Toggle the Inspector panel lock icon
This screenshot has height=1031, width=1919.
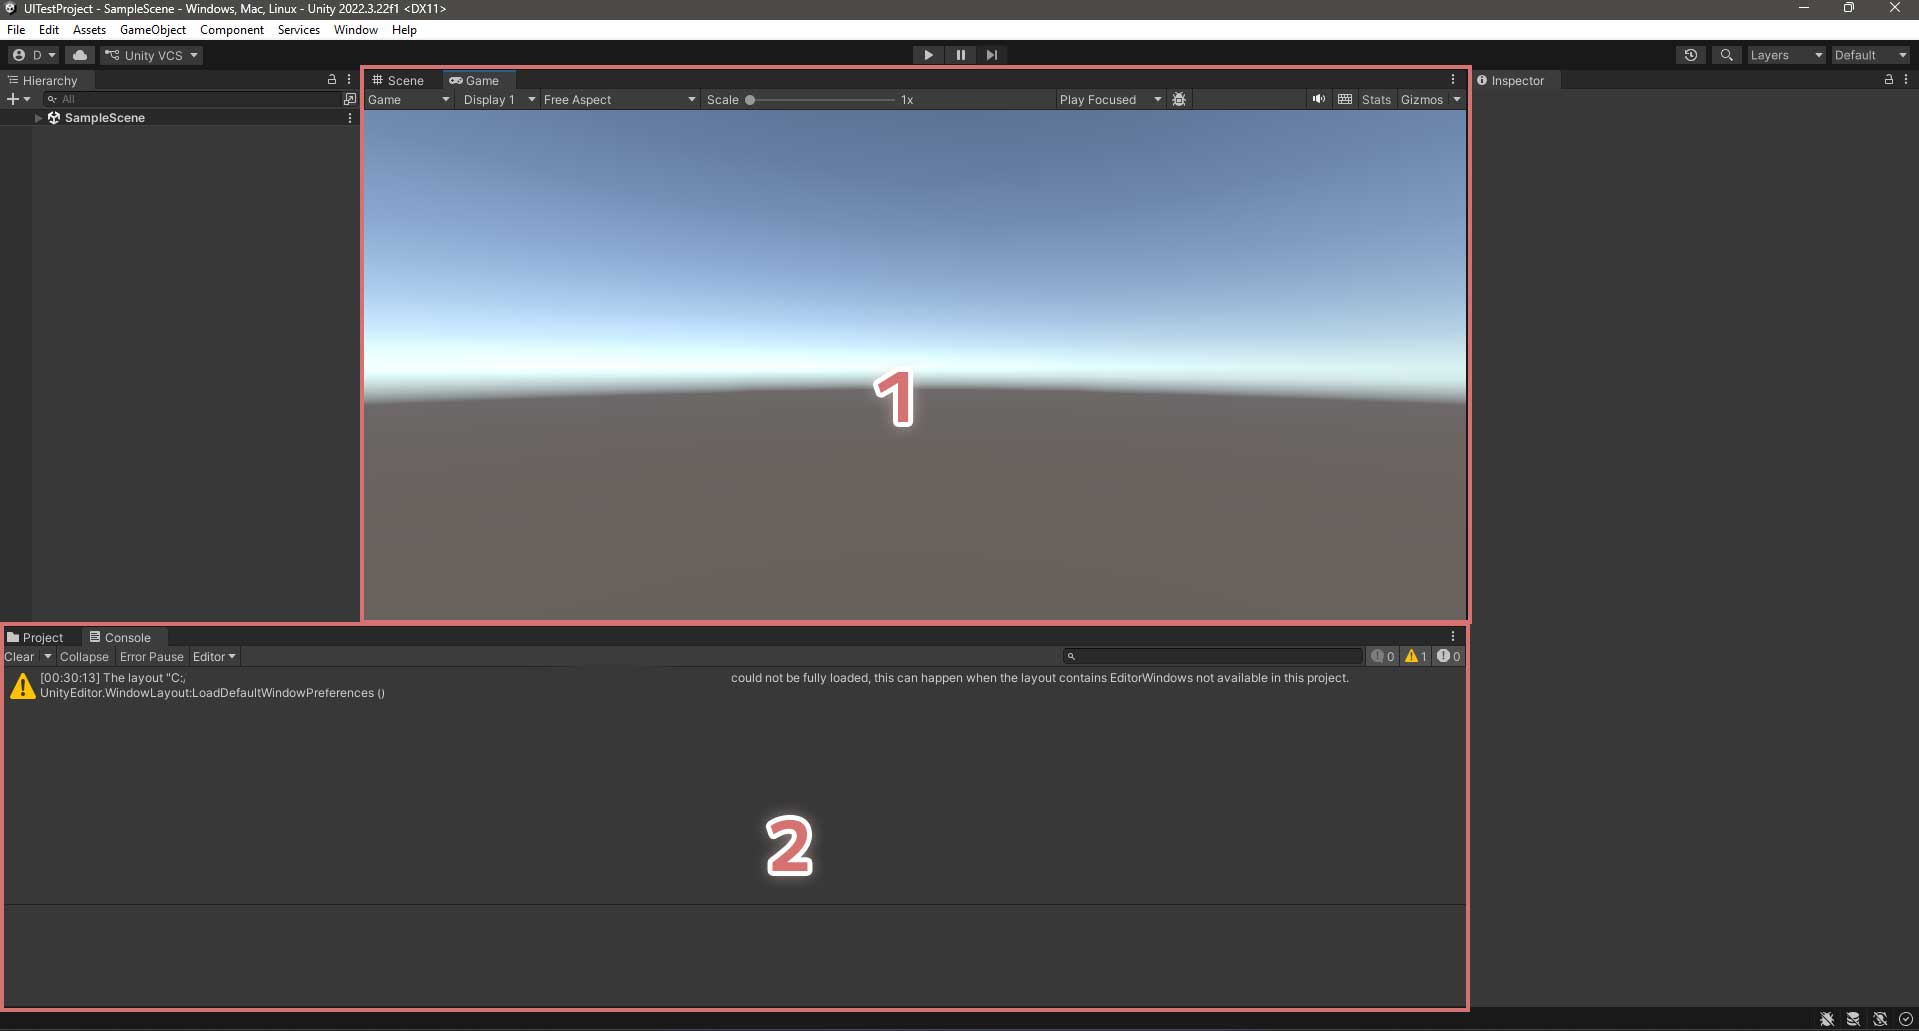[x=1889, y=79]
